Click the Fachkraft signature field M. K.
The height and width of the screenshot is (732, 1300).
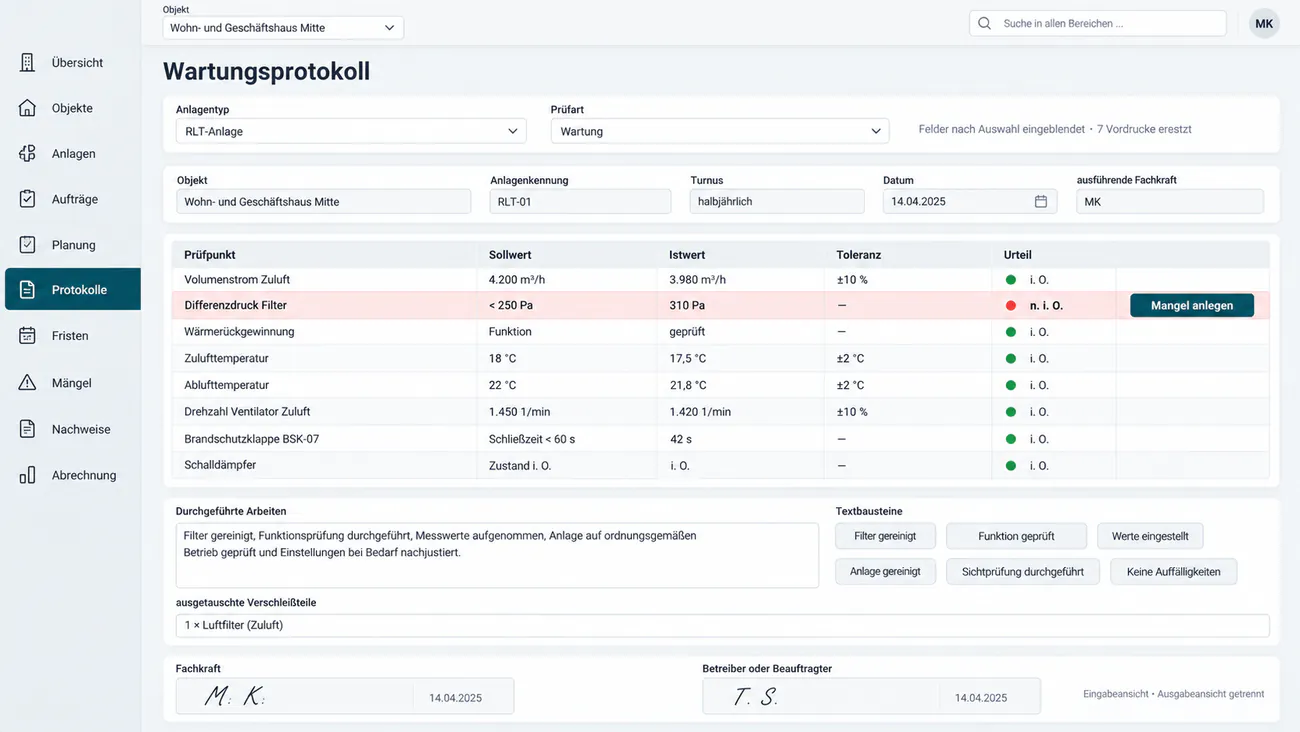pyautogui.click(x=345, y=696)
